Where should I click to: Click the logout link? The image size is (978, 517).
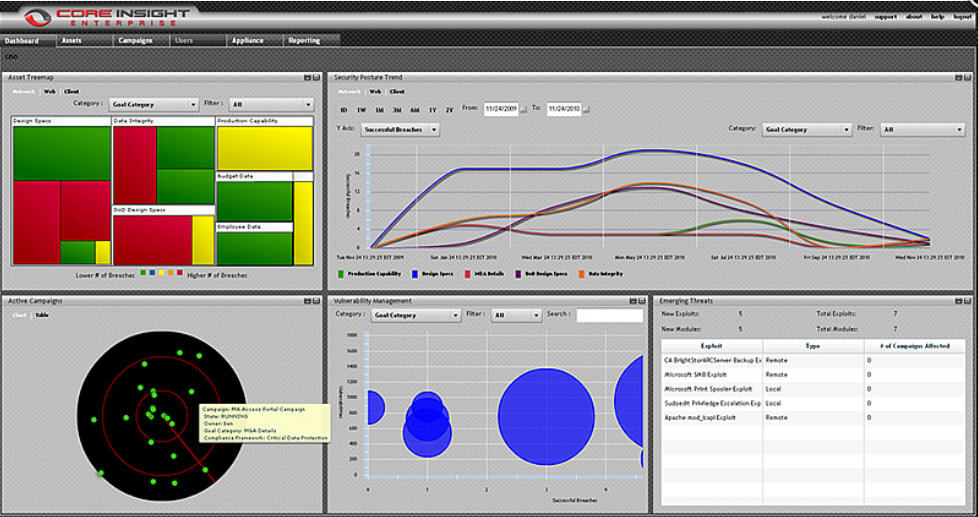point(962,17)
